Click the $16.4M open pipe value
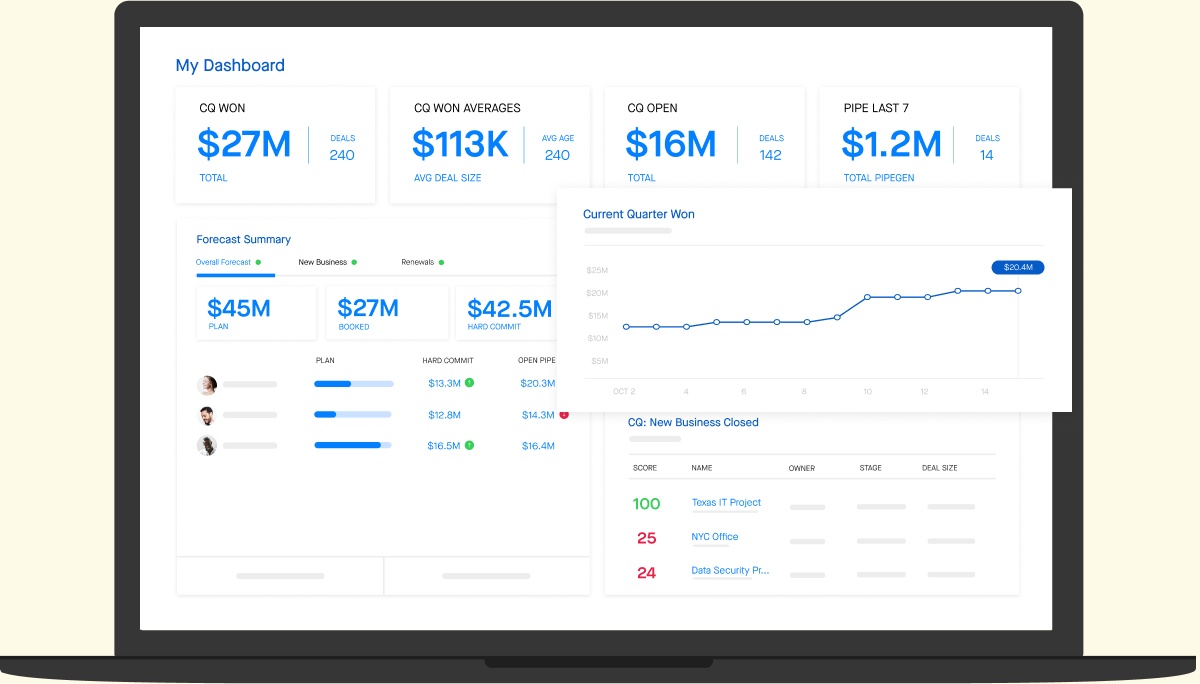The width and height of the screenshot is (1200, 684). click(x=538, y=446)
